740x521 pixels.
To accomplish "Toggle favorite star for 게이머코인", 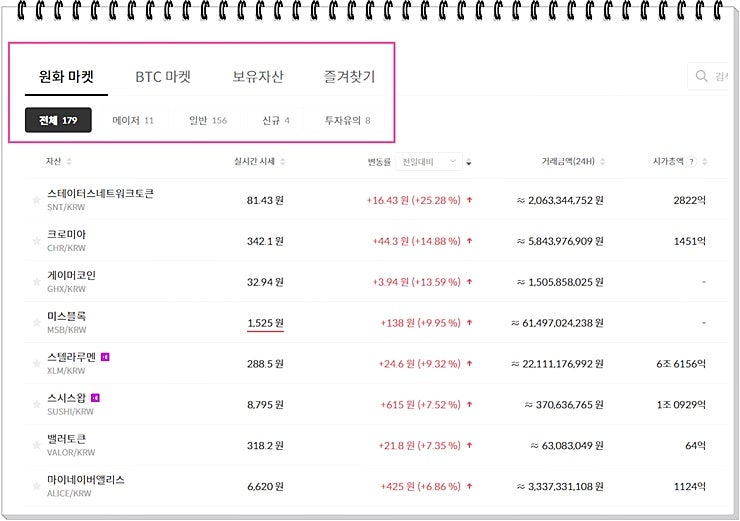I will point(36,282).
